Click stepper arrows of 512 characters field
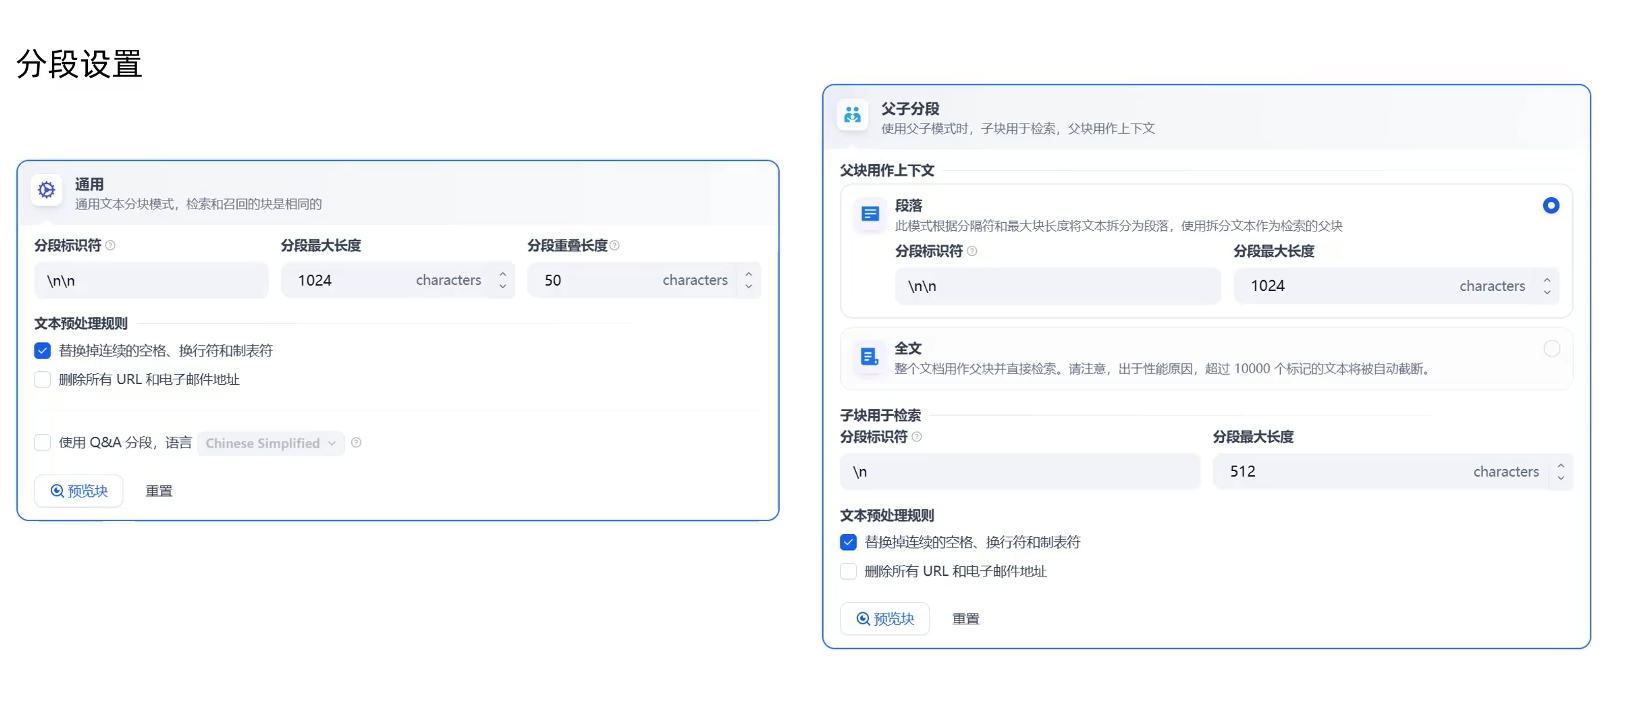This screenshot has height=709, width=1626. pyautogui.click(x=1561, y=472)
